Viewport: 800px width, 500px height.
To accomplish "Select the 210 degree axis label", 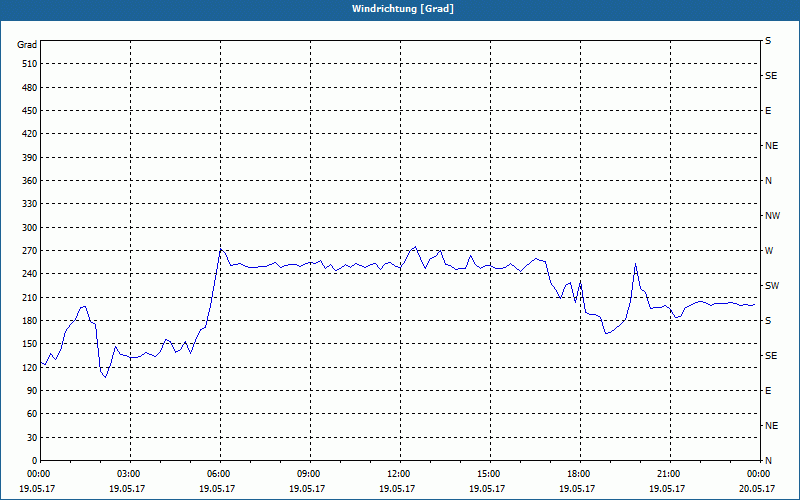I will click(x=30, y=297).
